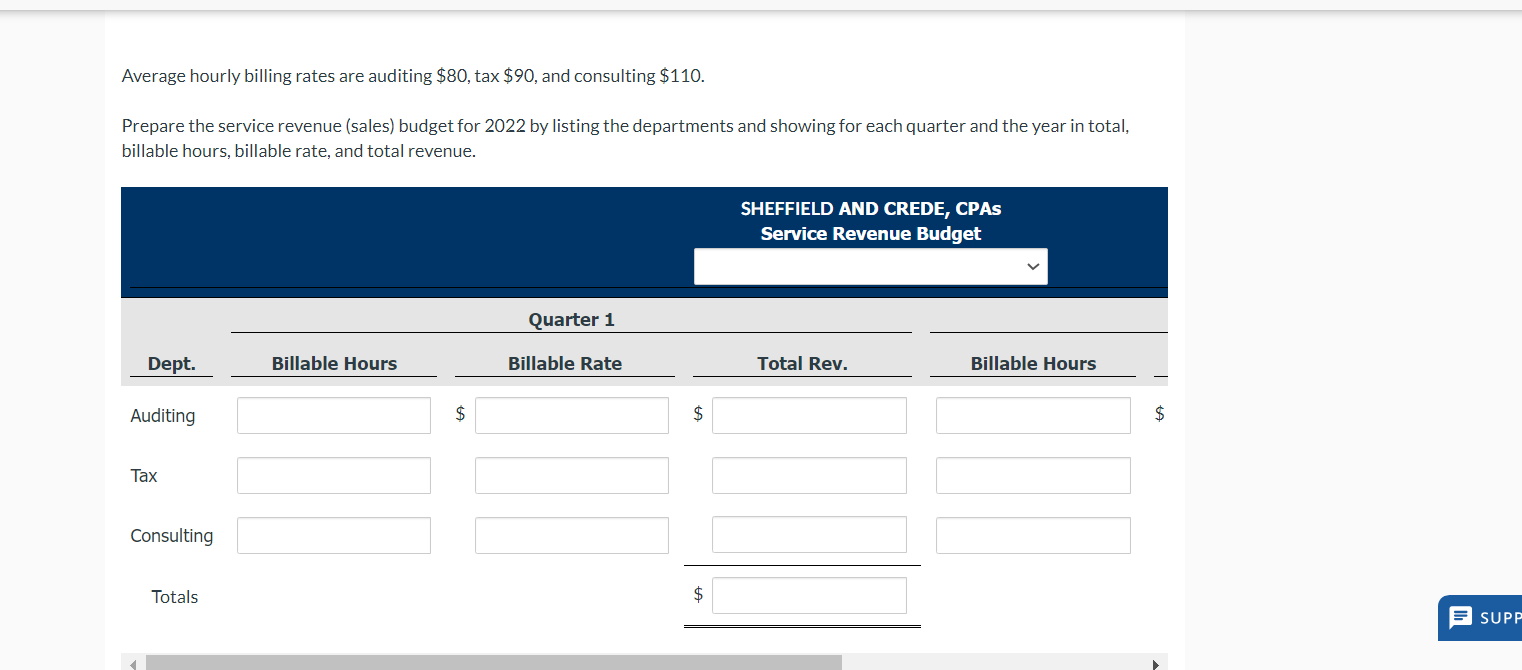Click the speech-bubble chat icon on SUPPORT button
Image resolution: width=1522 pixels, height=670 pixels.
click(x=1461, y=617)
